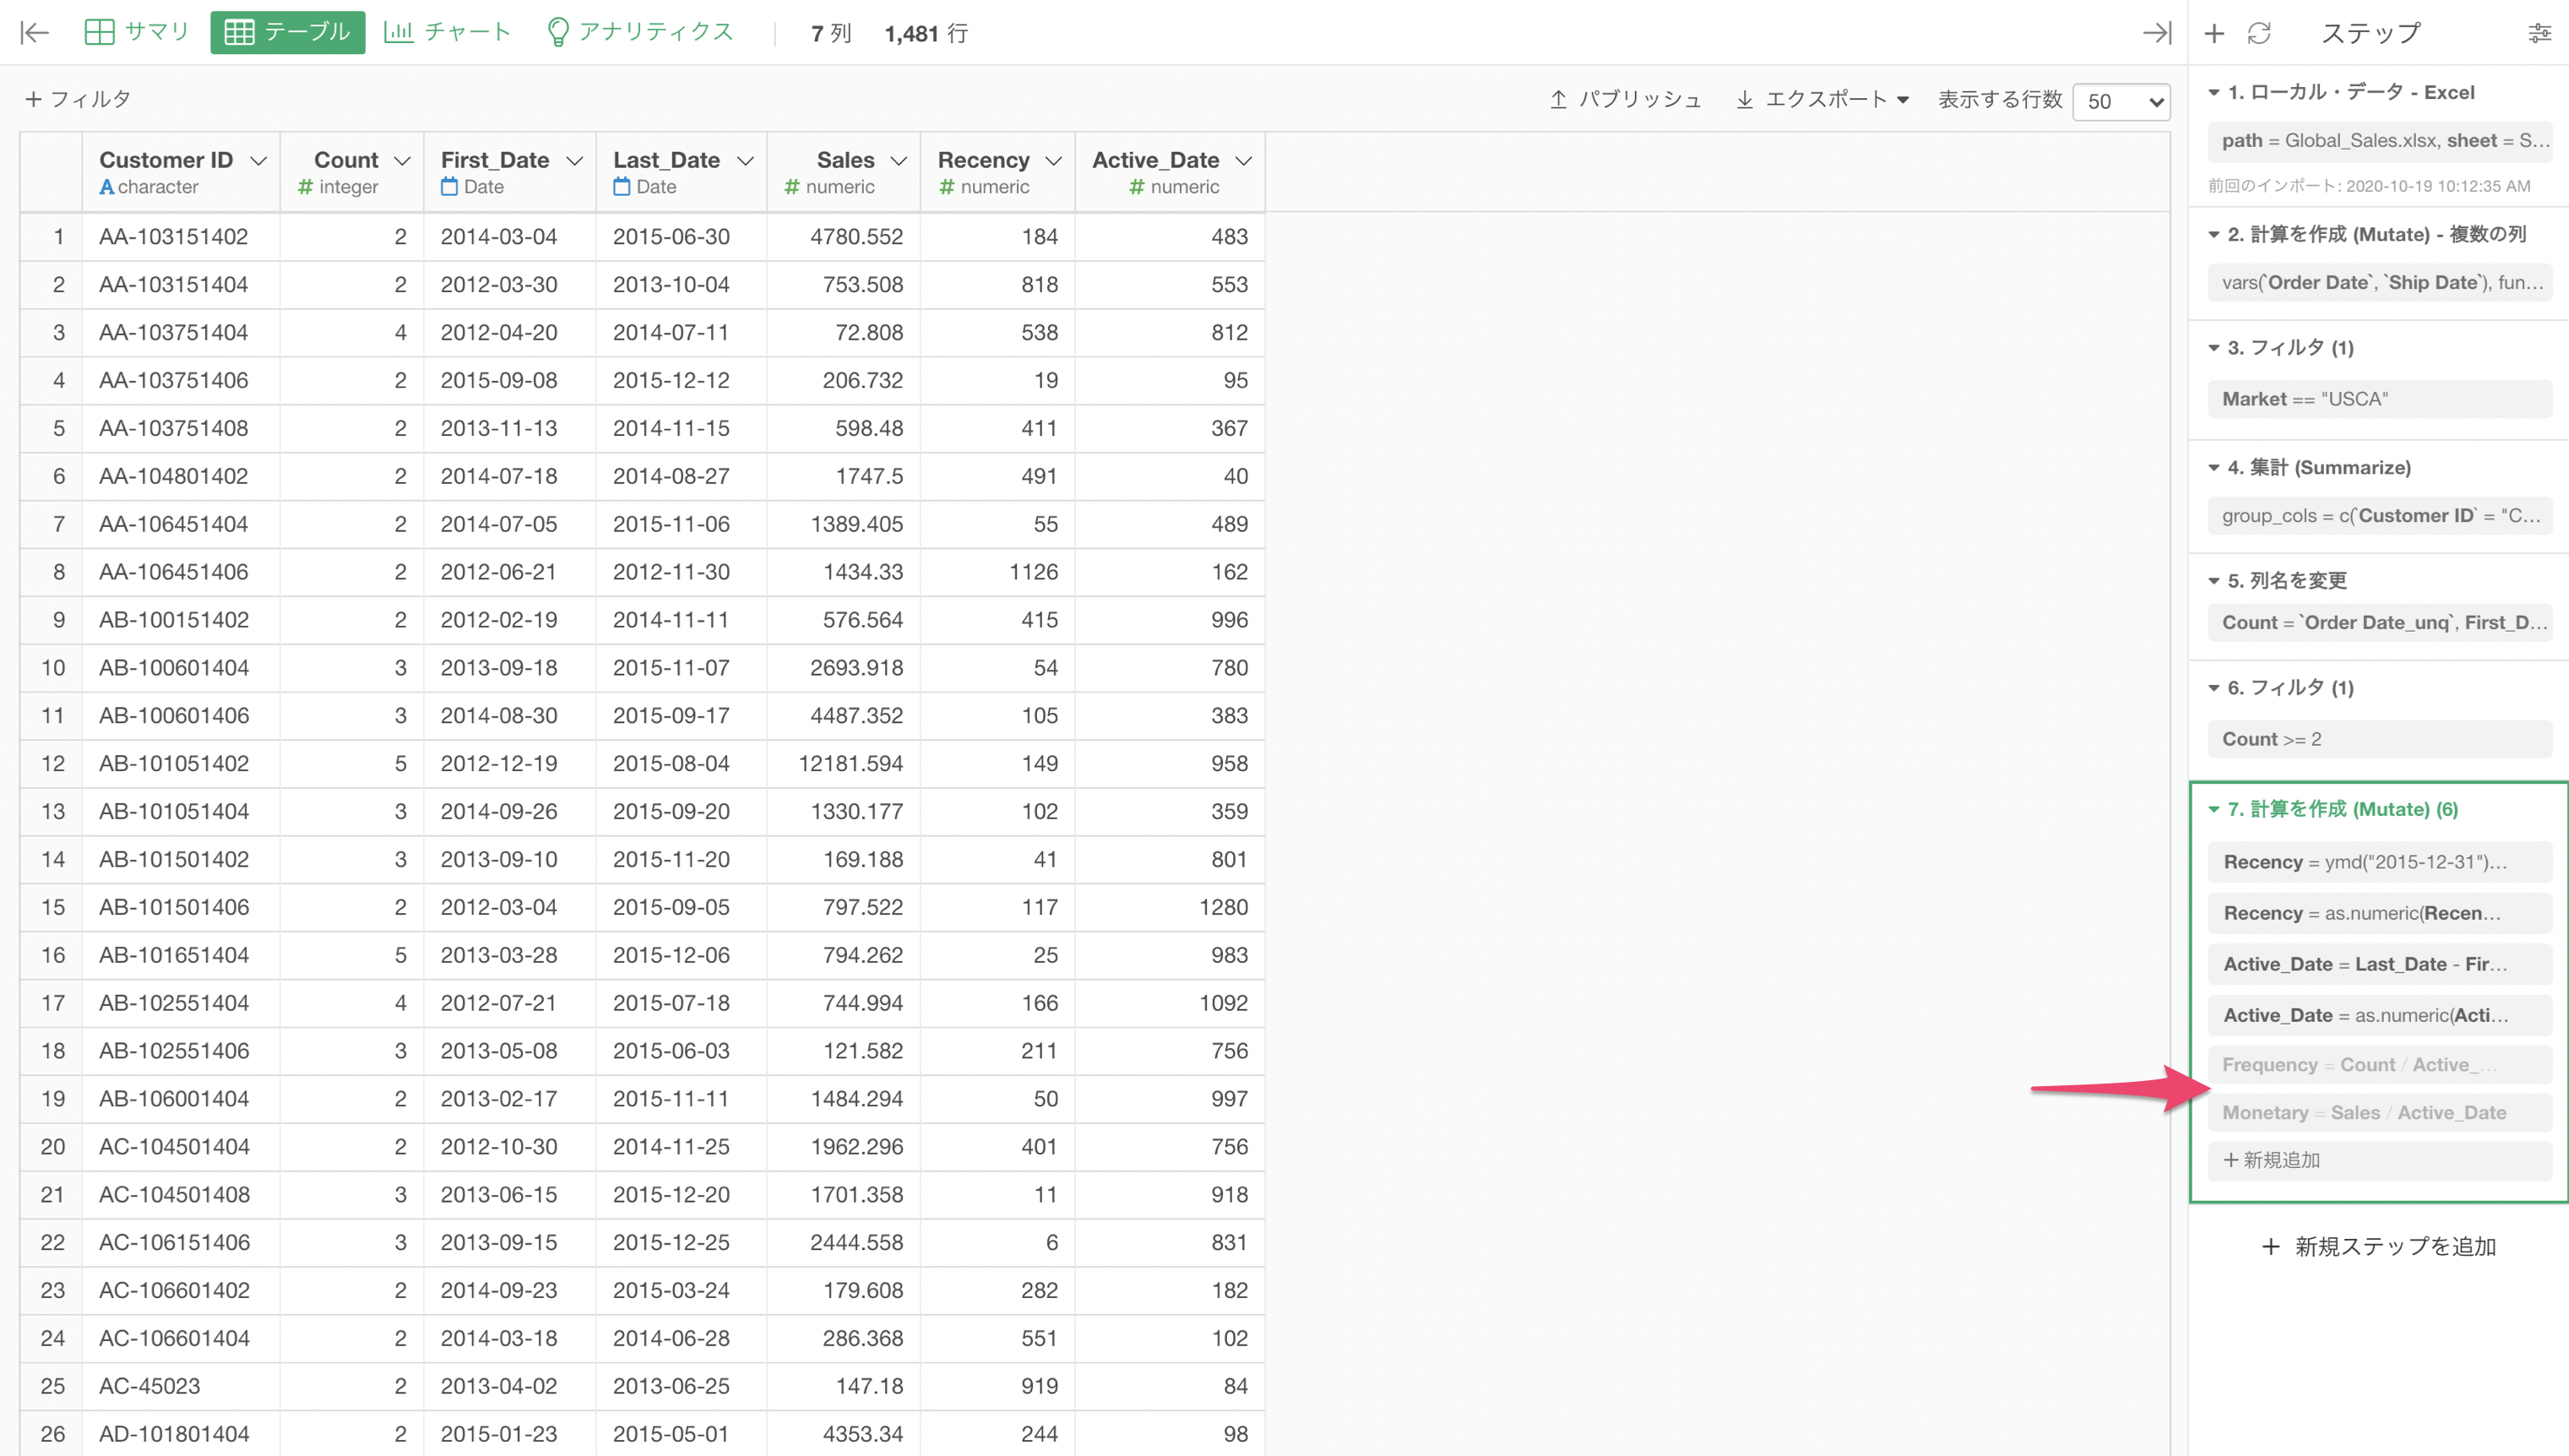Image resolution: width=2569 pixels, height=1456 pixels.
Task: Open the Analytics tab with the lightbulb icon
Action: click(x=640, y=32)
